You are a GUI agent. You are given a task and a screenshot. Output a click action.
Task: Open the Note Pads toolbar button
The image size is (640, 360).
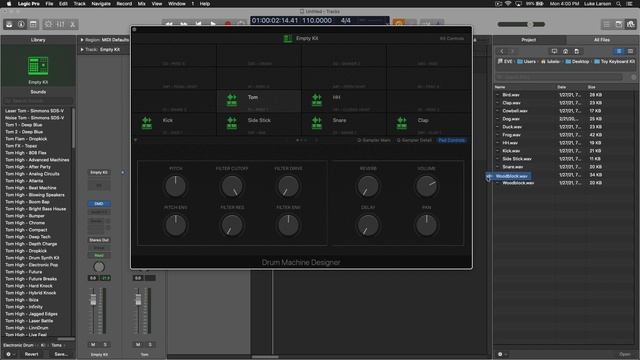pos(619,24)
